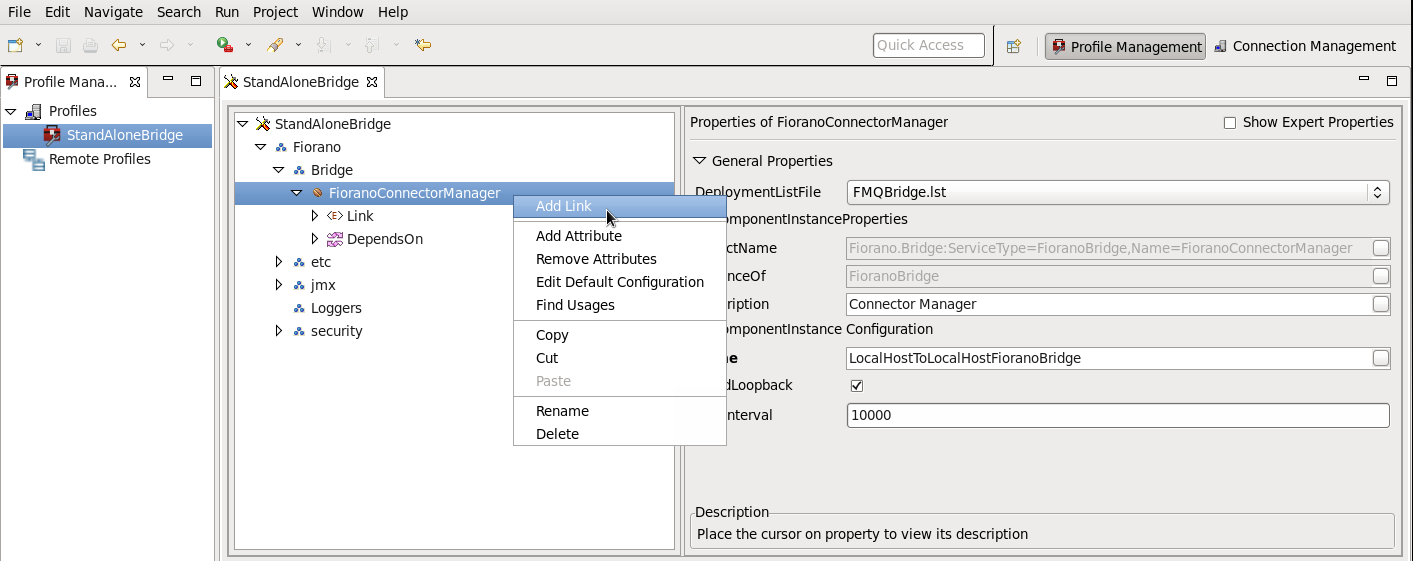This screenshot has width=1413, height=561.
Task: Click the DependsOn node icon
Action: (x=335, y=239)
